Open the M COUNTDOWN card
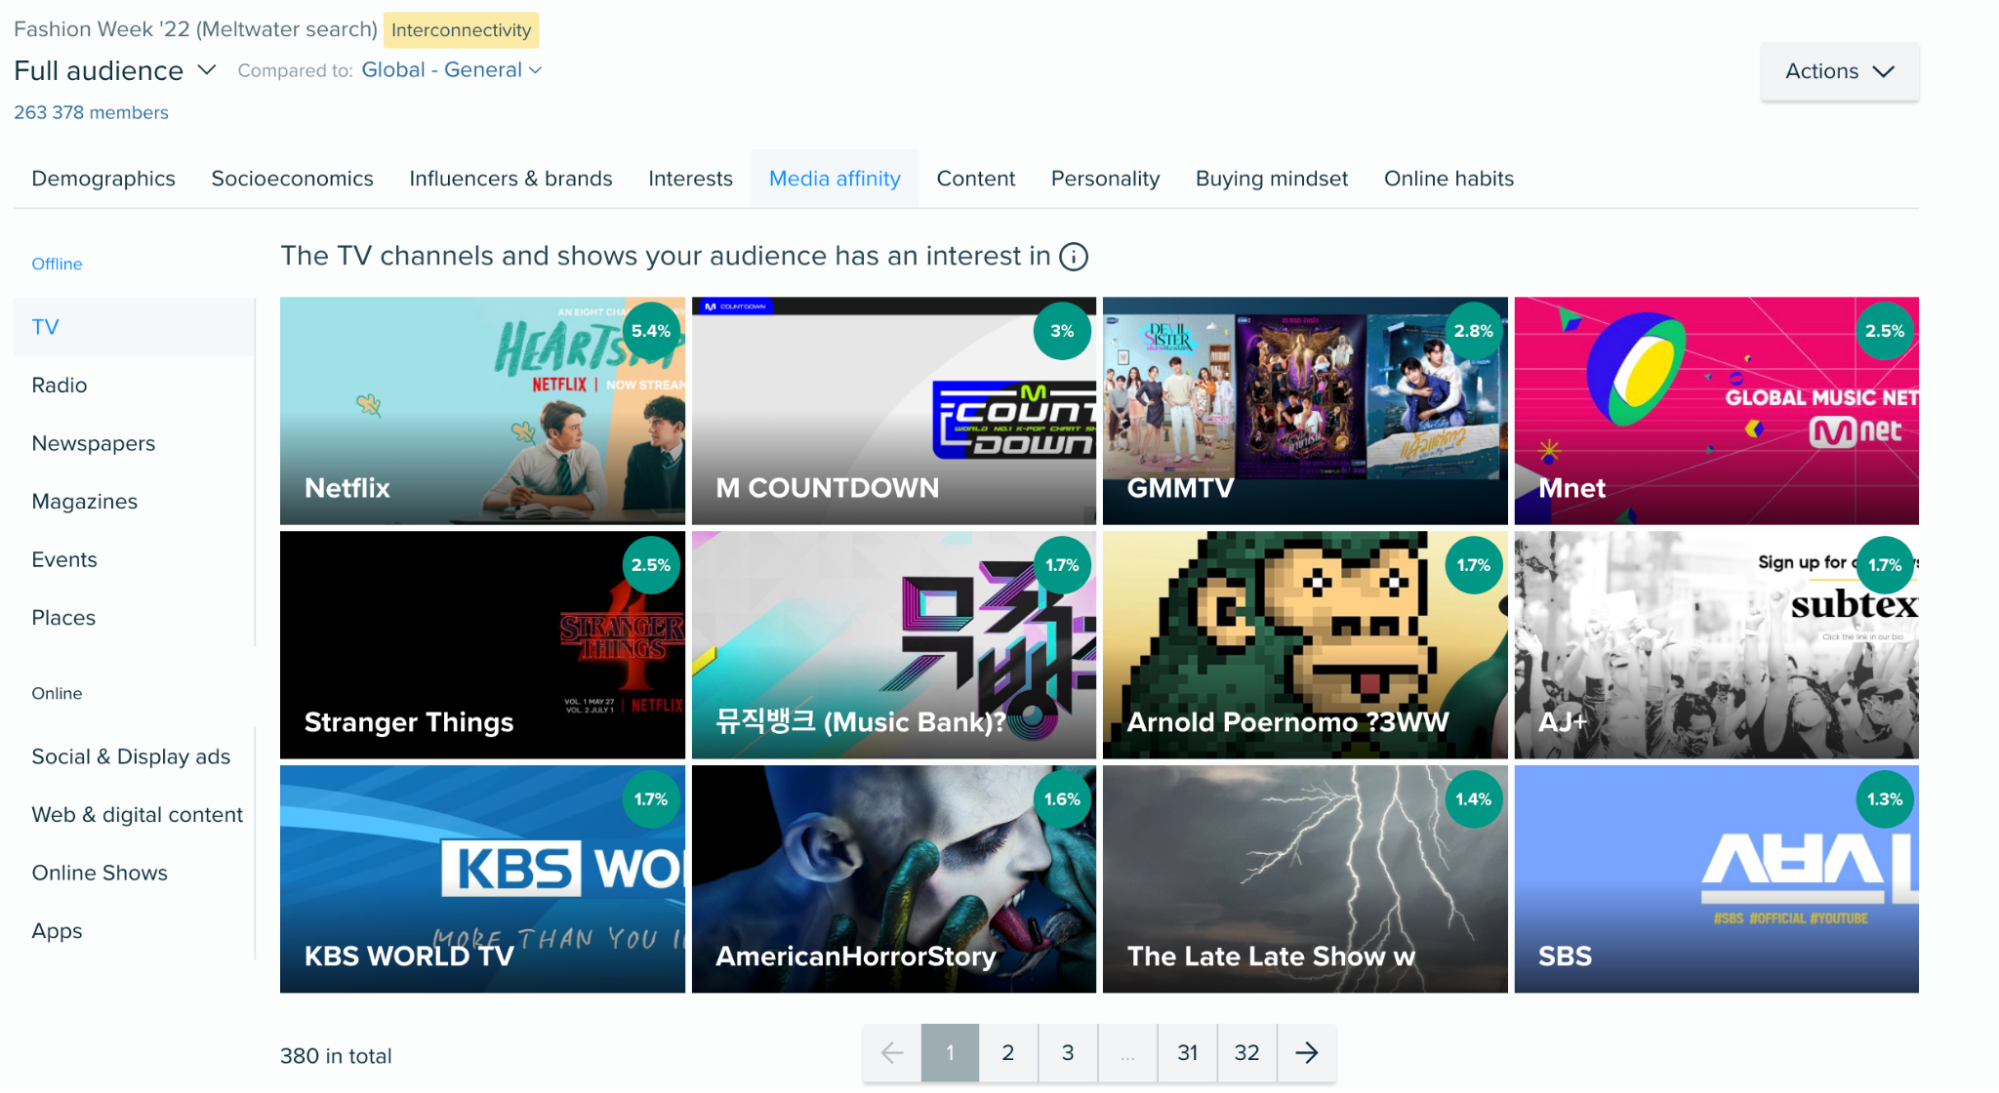This screenshot has height=1093, width=1999. point(893,410)
